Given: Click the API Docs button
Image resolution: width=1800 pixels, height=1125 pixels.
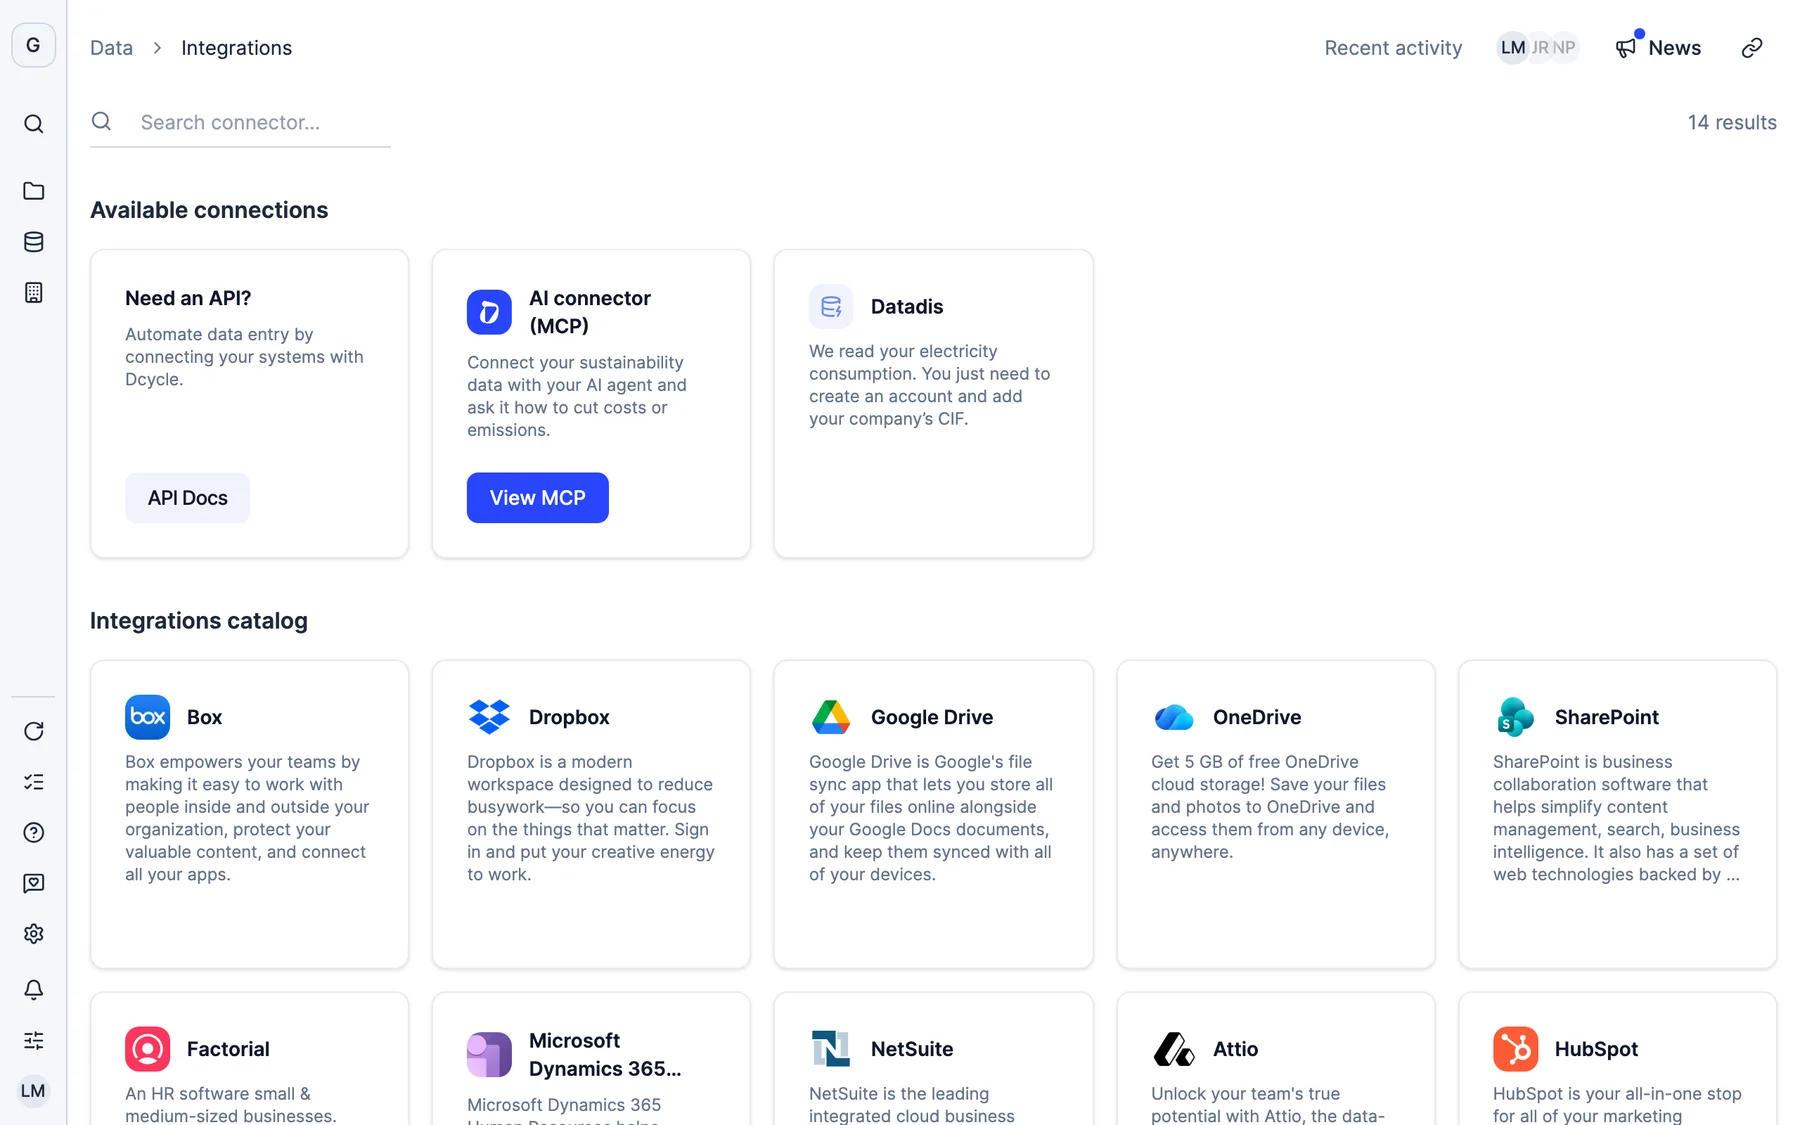Looking at the screenshot, I should point(188,498).
